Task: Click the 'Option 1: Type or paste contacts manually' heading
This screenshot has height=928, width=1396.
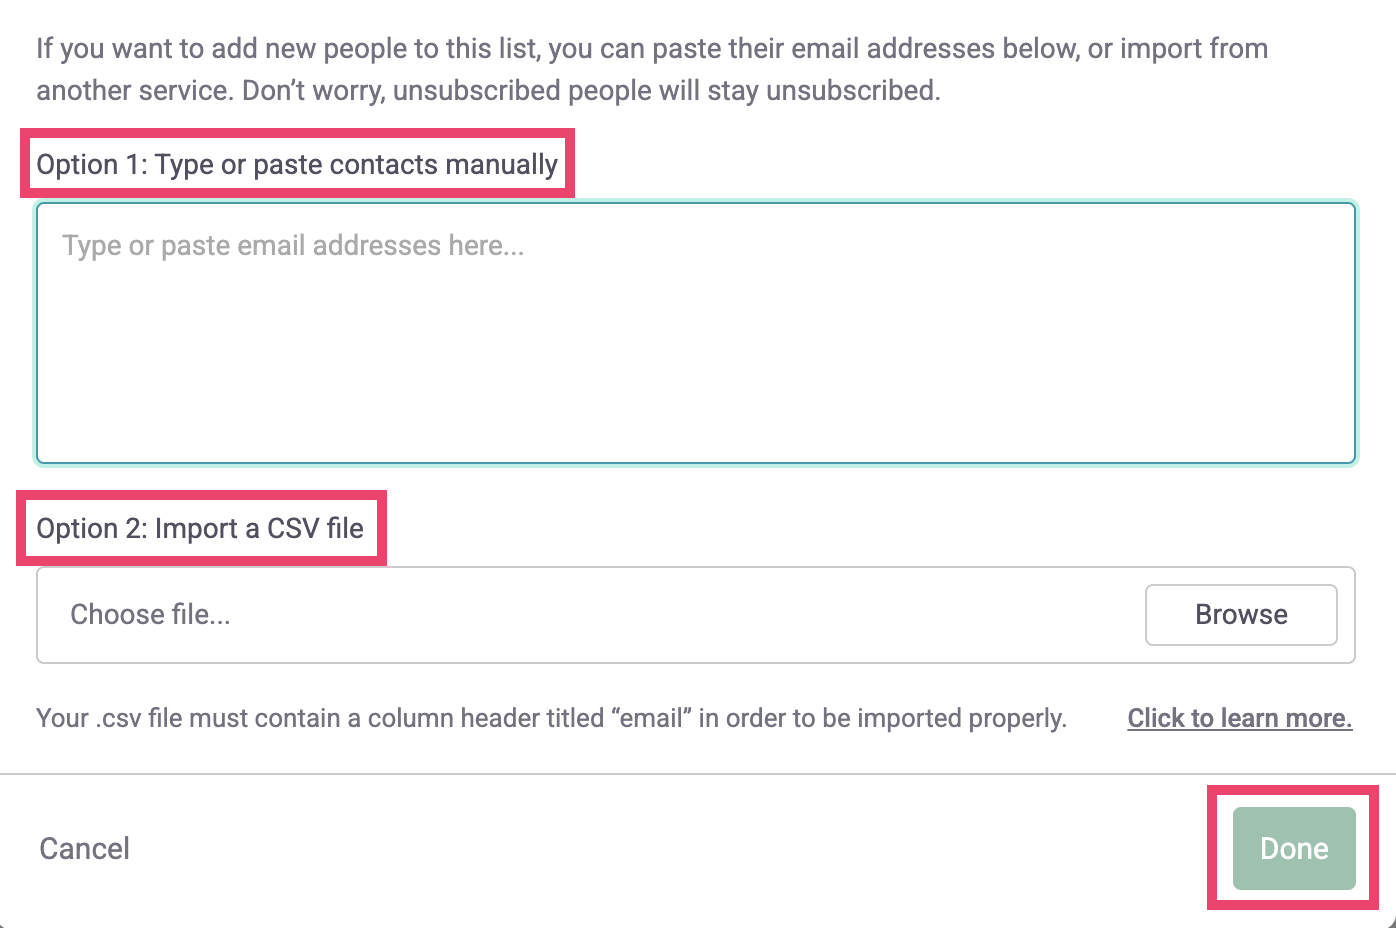Action: pyautogui.click(x=297, y=164)
